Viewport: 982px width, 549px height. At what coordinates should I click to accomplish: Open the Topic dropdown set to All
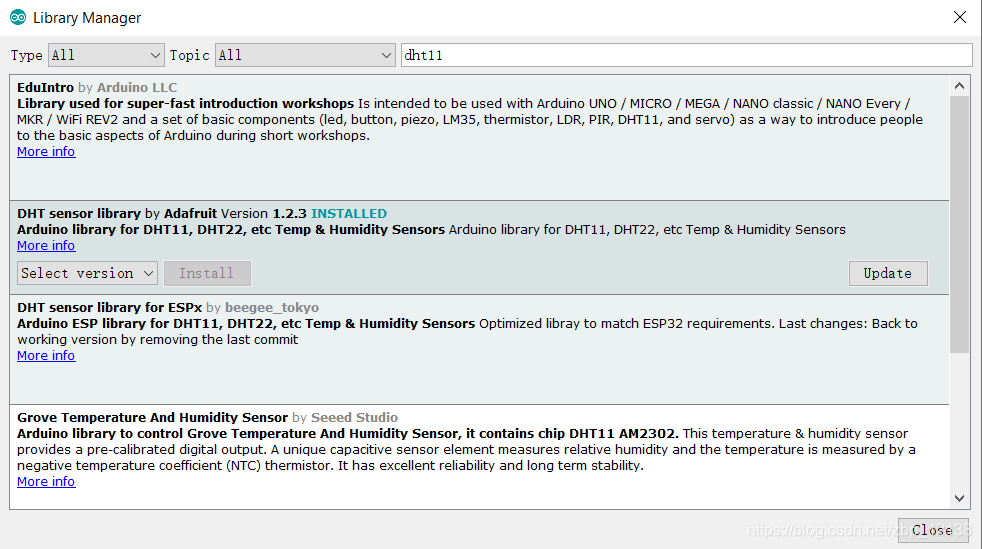point(305,55)
